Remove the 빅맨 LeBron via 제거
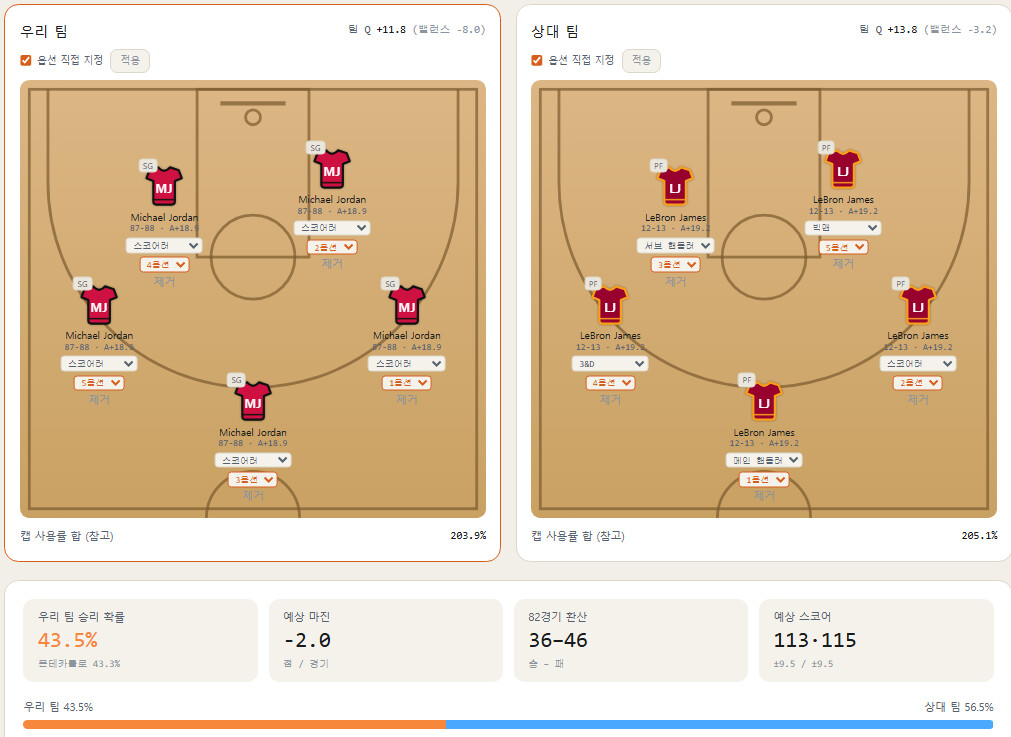The image size is (1011, 737). (843, 264)
